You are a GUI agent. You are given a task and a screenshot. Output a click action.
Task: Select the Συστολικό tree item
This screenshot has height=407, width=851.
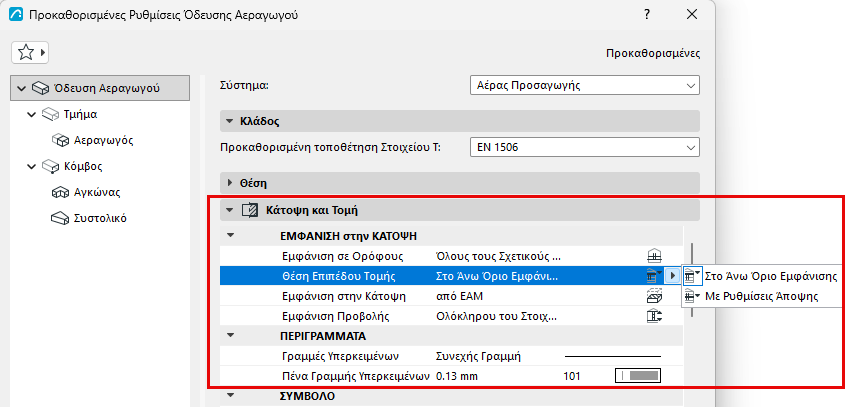point(100,219)
